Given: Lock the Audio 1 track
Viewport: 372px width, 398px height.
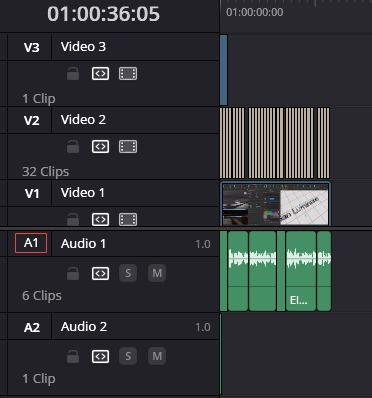Looking at the screenshot, I should pos(73,273).
